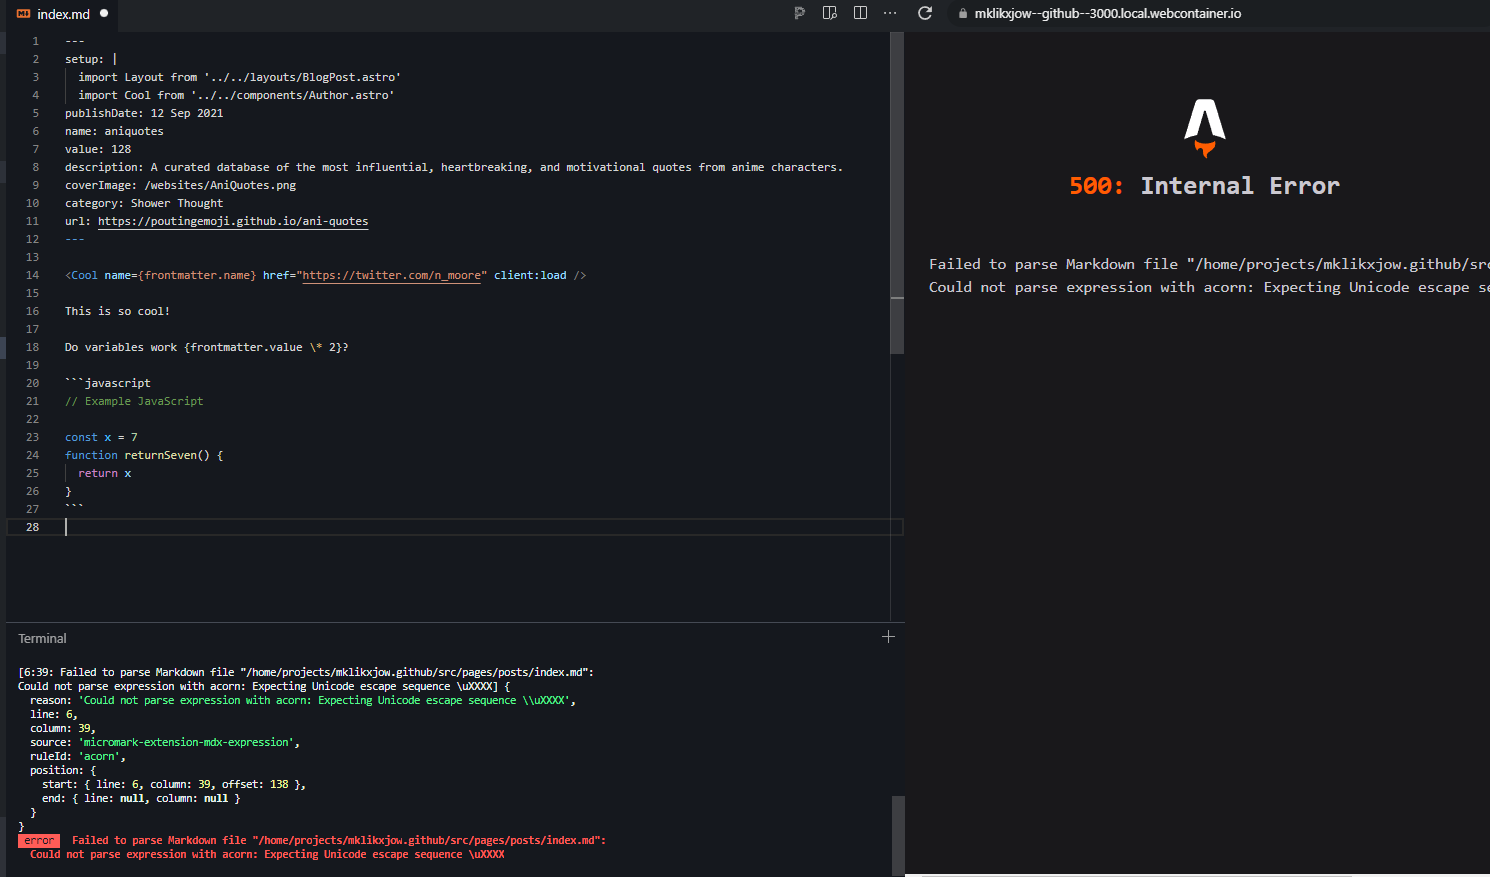Screen dimensions: 1490x877
Task: Refresh the preview with the reload icon
Action: pyautogui.click(x=925, y=13)
